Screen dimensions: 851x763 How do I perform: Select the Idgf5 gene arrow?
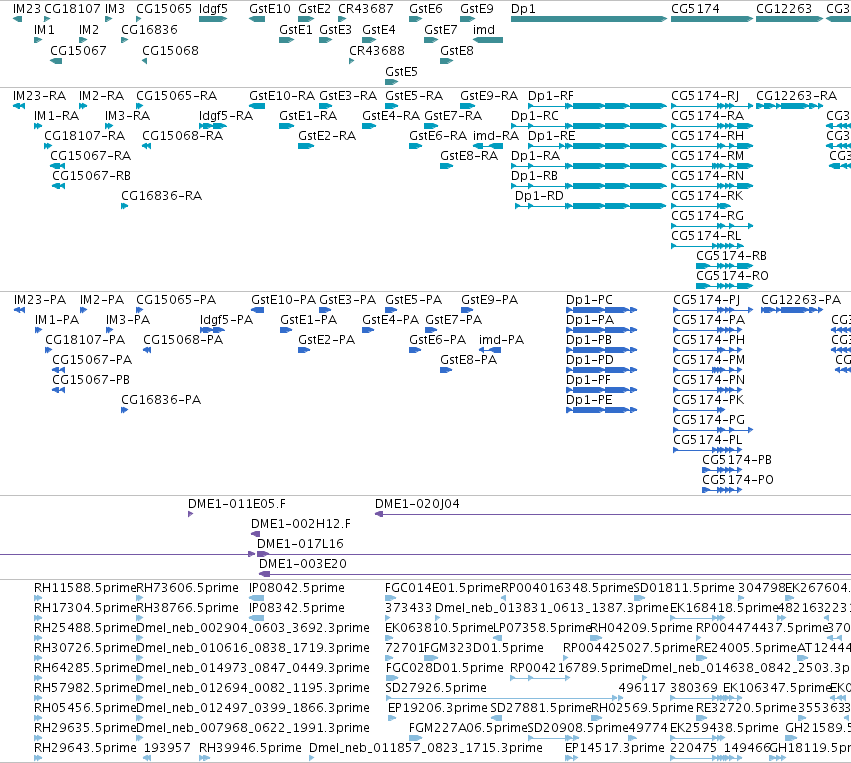(x=213, y=19)
